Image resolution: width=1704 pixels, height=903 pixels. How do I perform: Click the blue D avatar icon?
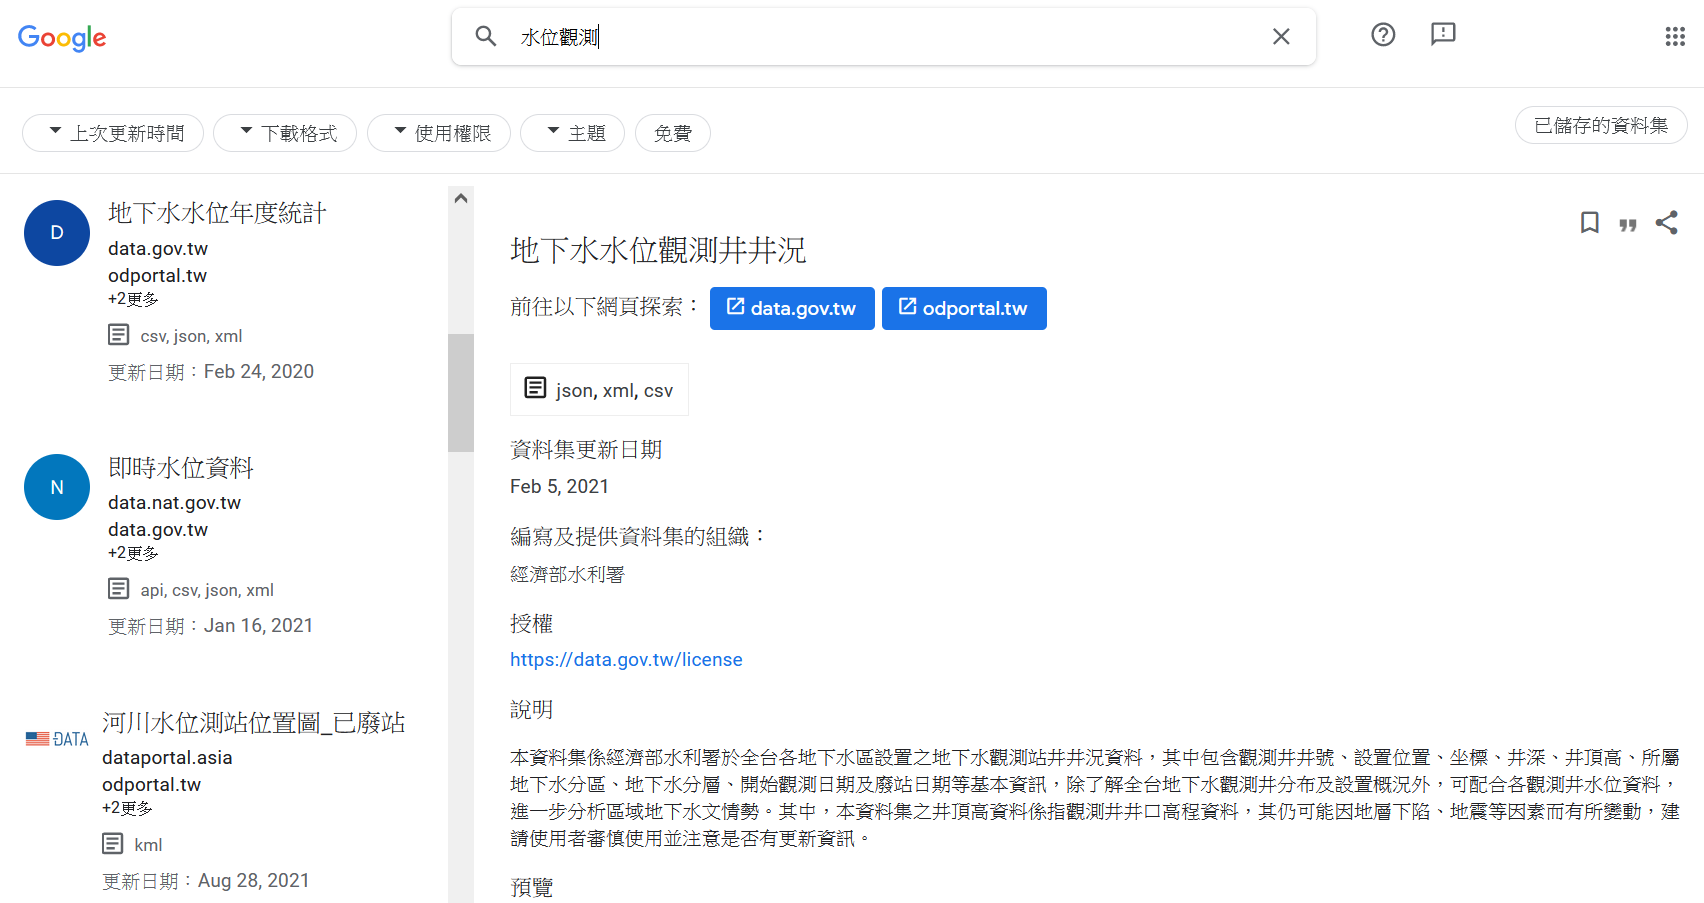[x=57, y=233]
